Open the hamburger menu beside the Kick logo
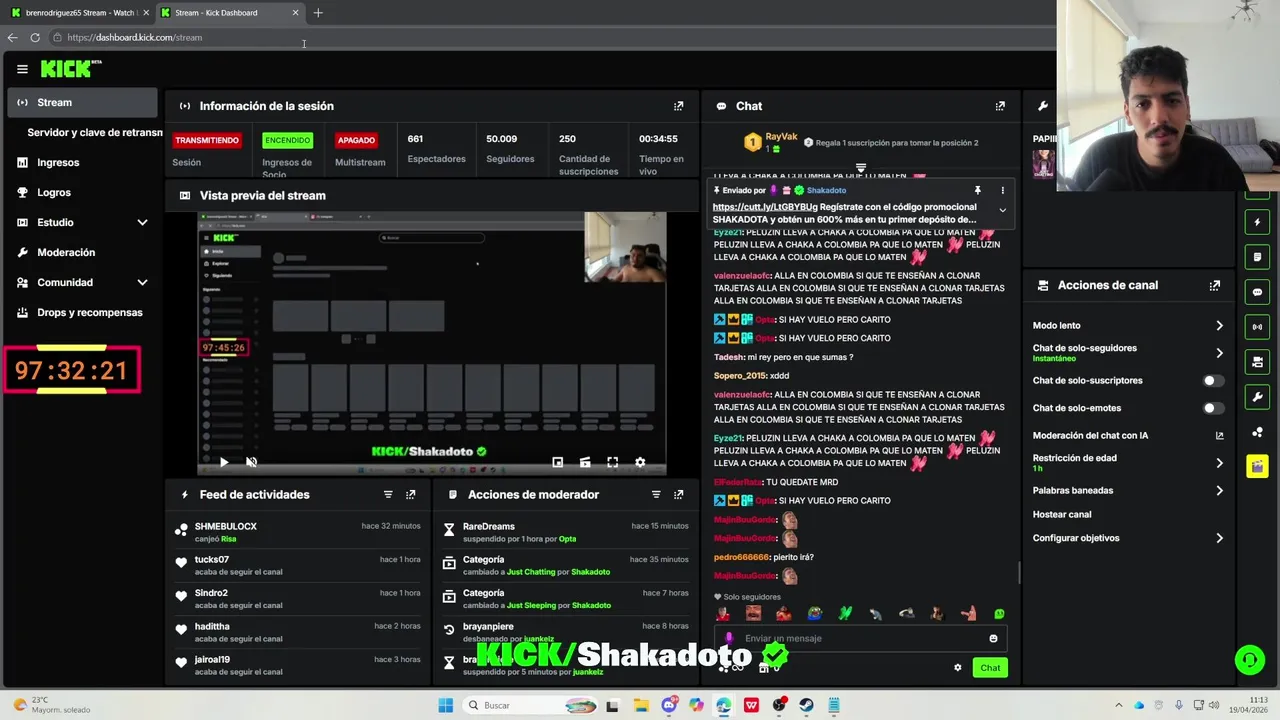This screenshot has width=1280, height=720. pos(22,69)
